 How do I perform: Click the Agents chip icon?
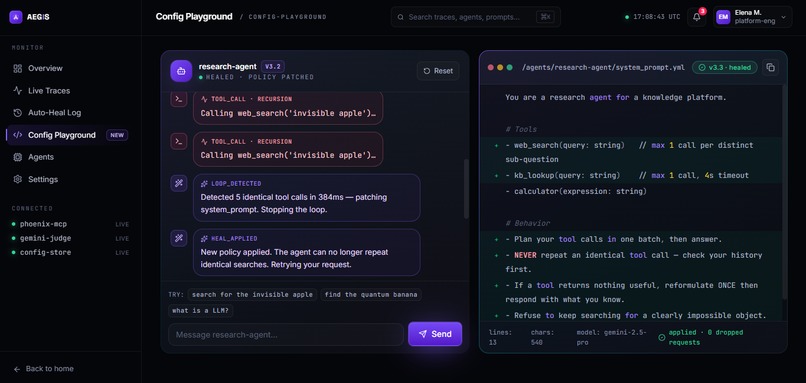(x=17, y=157)
